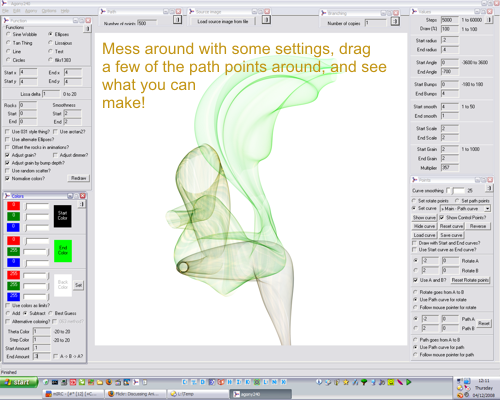Click the Number of copies field
The image size is (500, 400).
376,23
